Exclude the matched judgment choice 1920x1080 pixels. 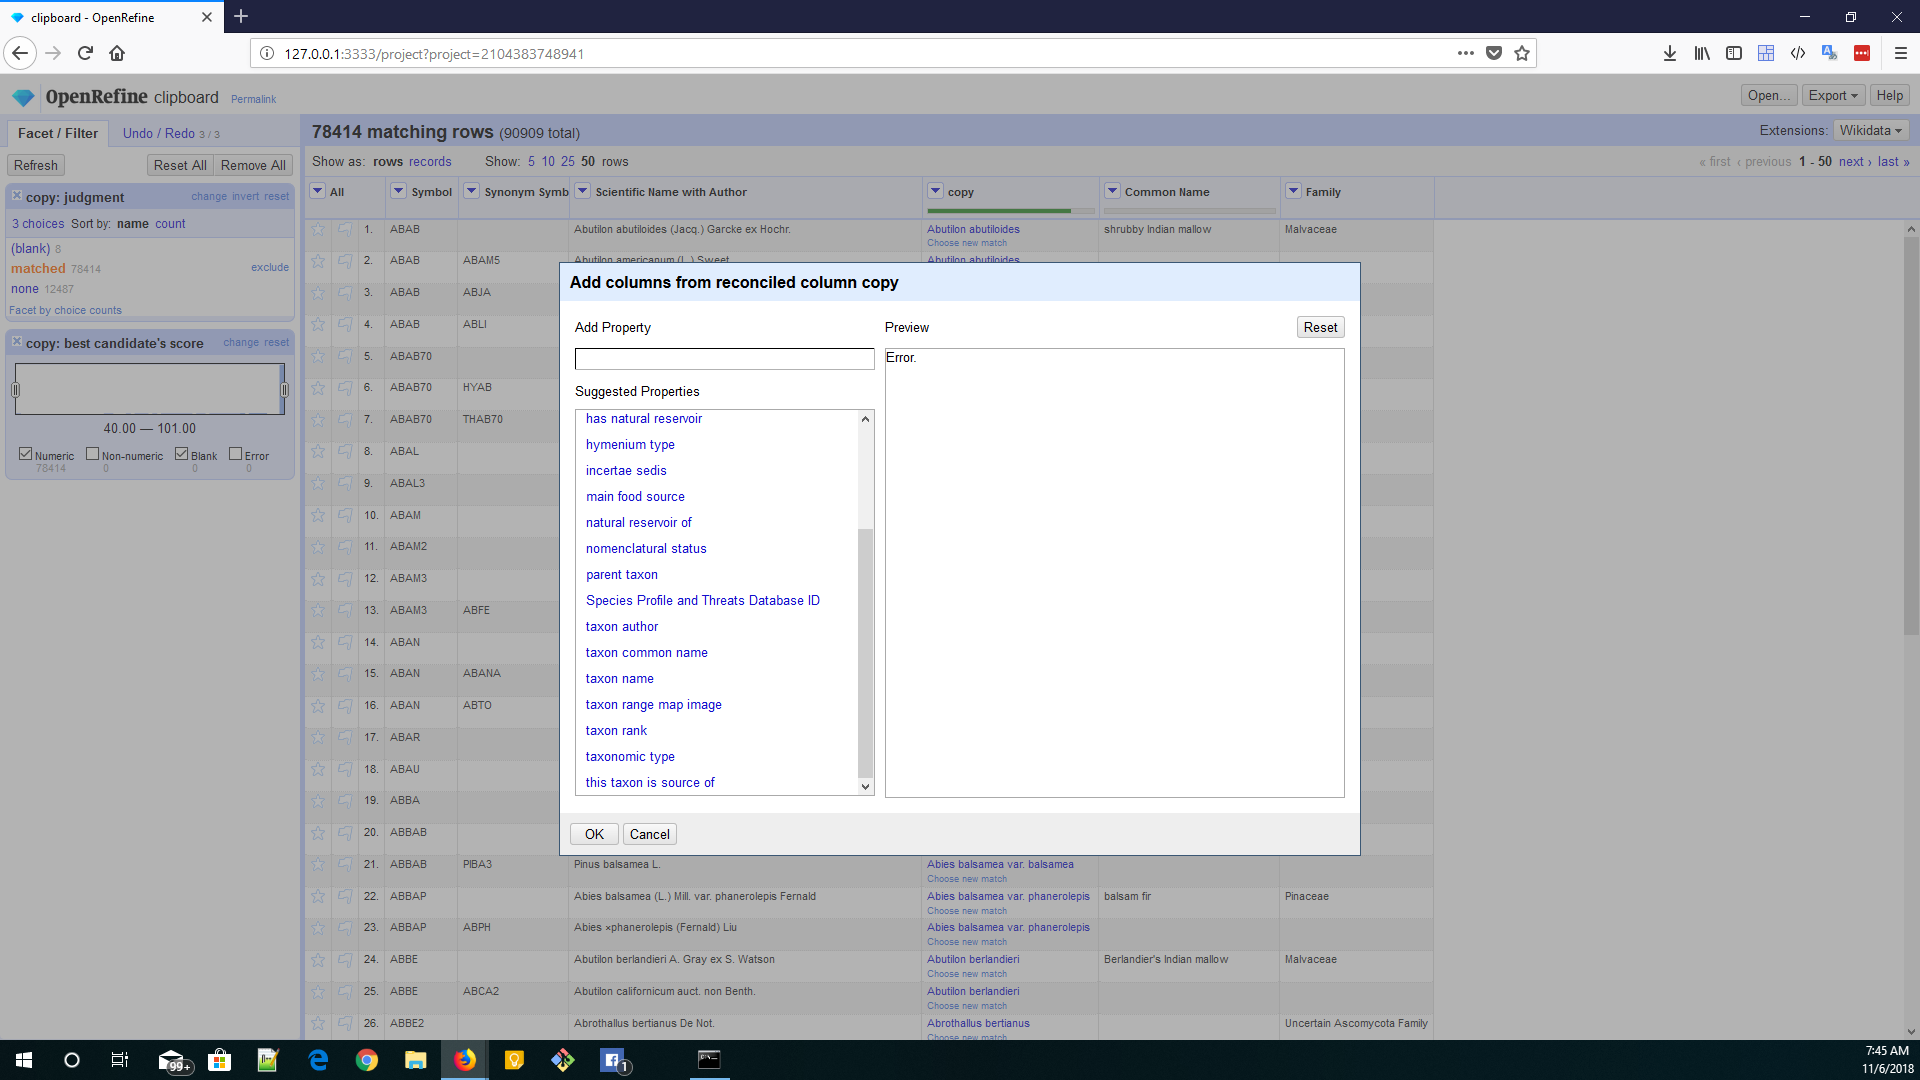pos(270,268)
